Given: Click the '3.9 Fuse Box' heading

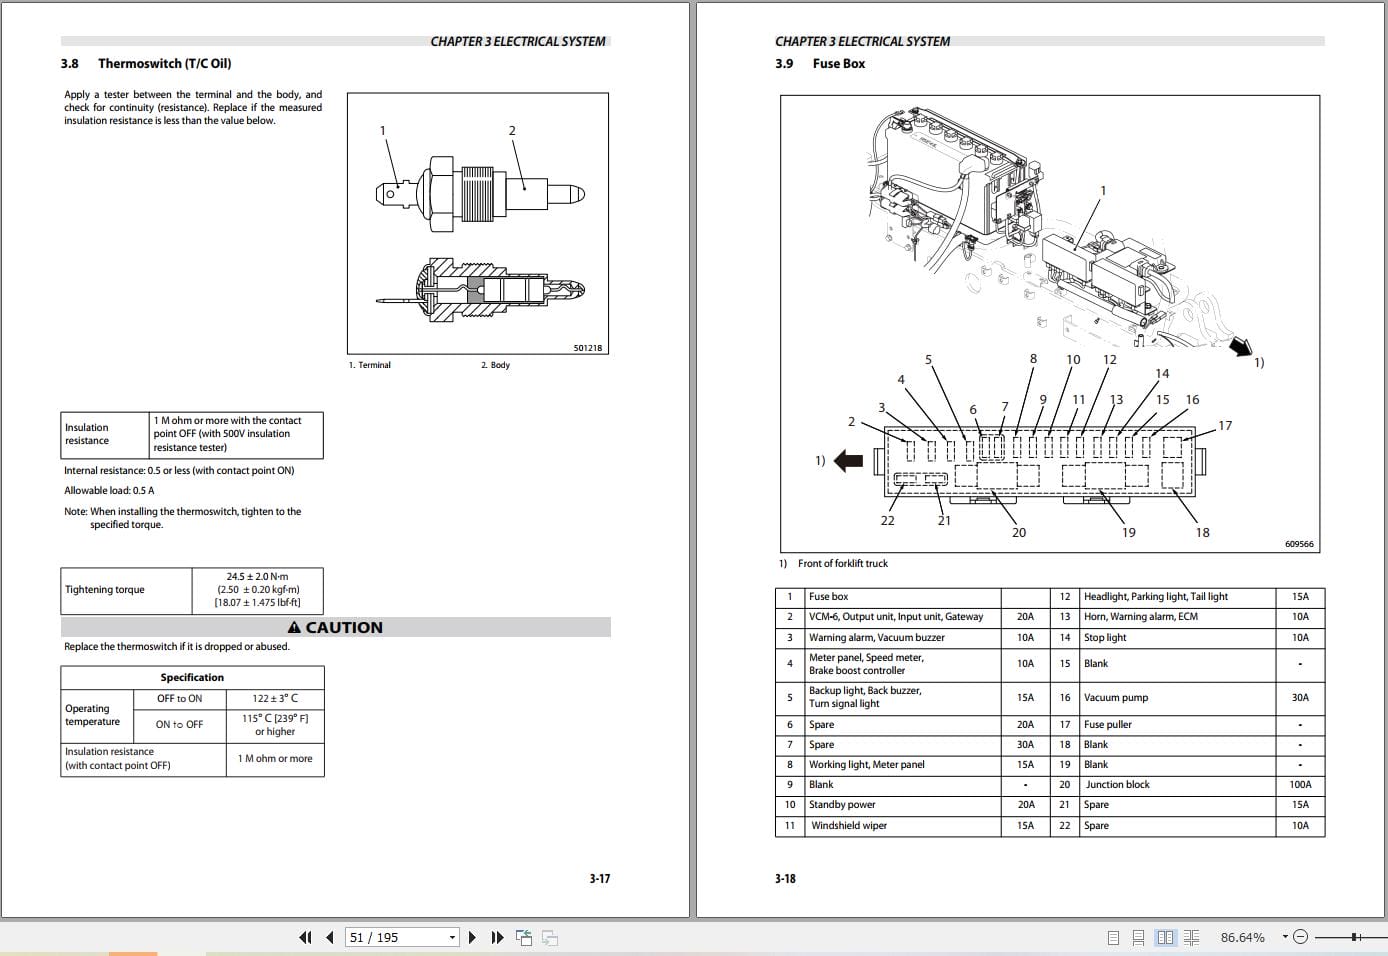Looking at the screenshot, I should tap(820, 63).
